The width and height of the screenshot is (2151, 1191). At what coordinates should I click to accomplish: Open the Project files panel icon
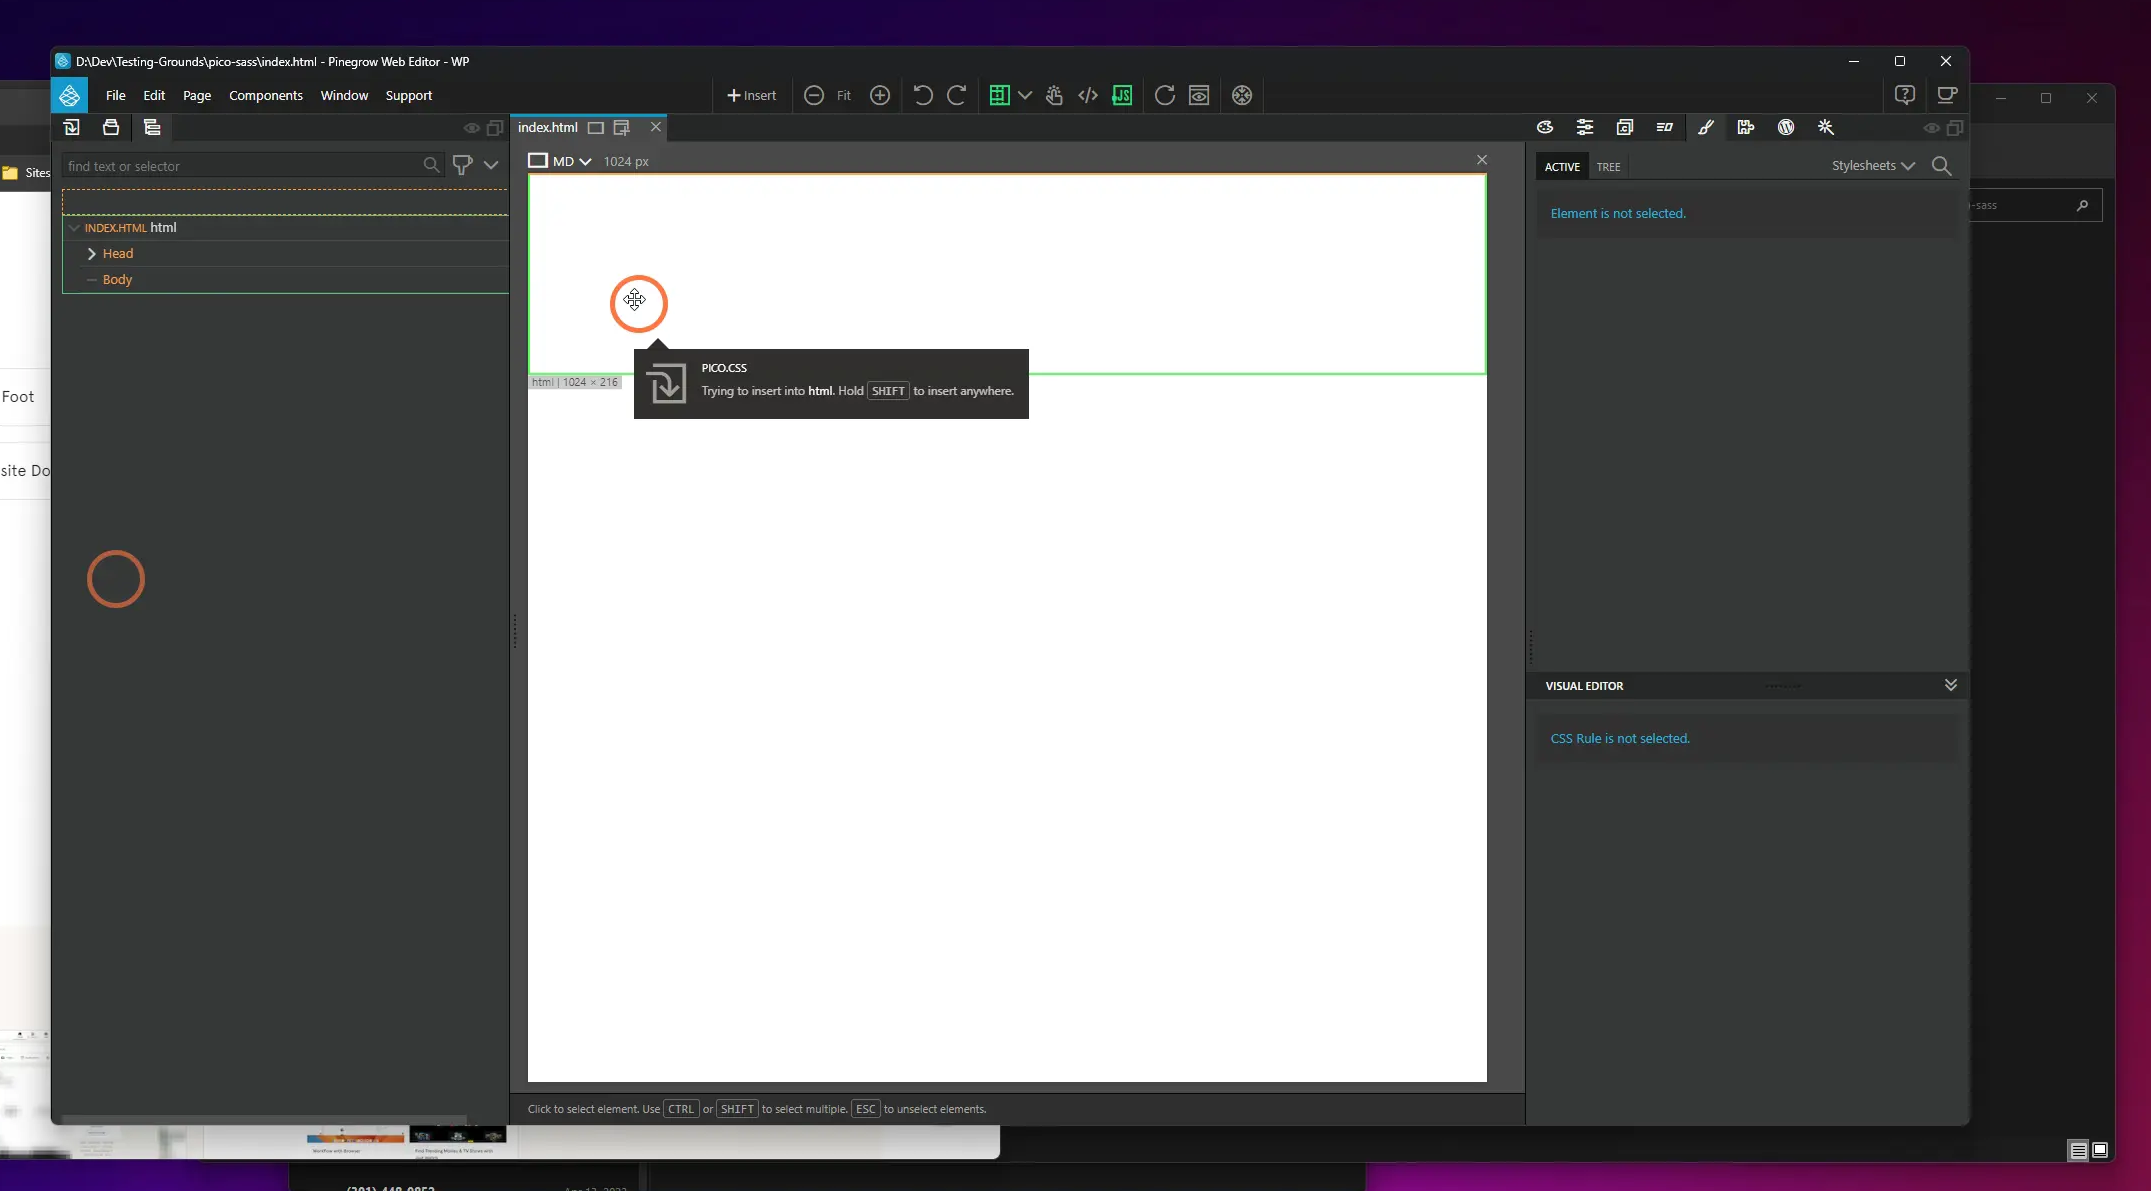point(111,127)
